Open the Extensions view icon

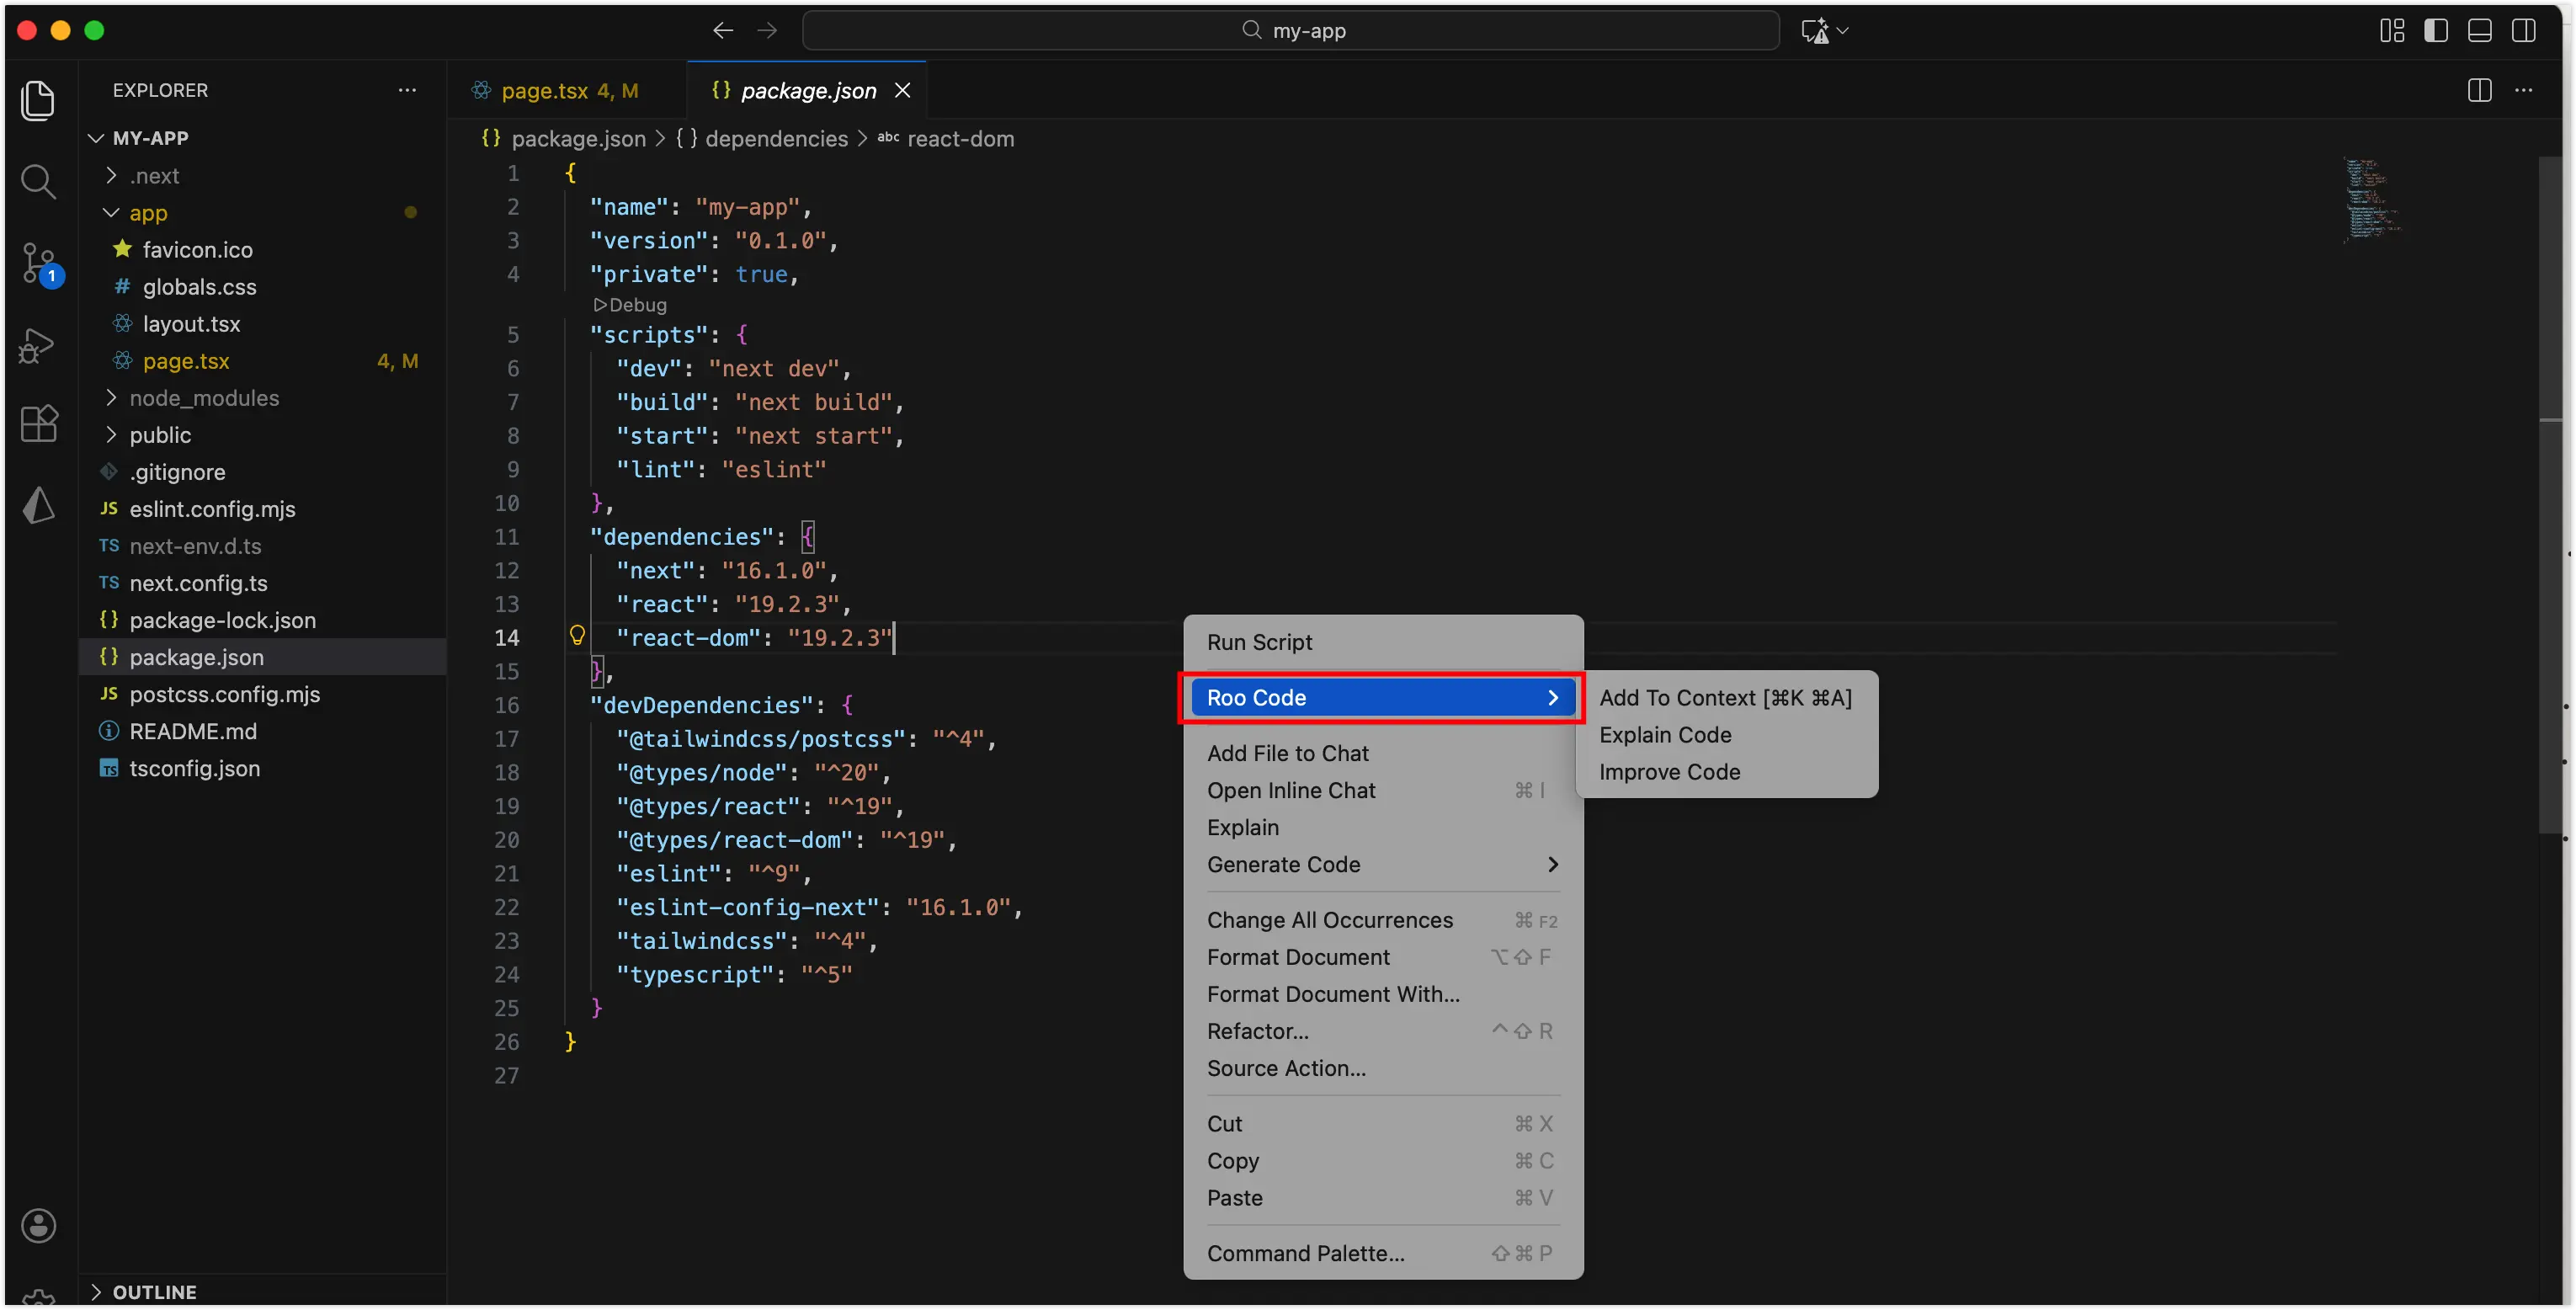38,424
